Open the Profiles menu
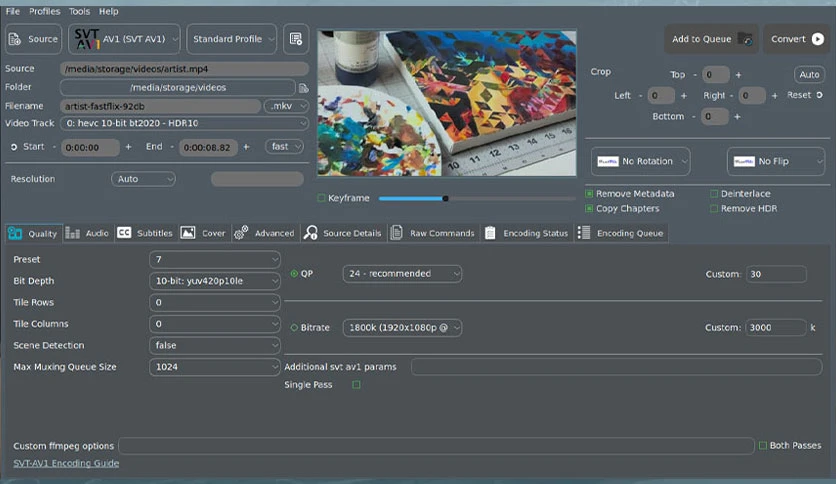Viewport: 836px width, 484px height. point(44,11)
